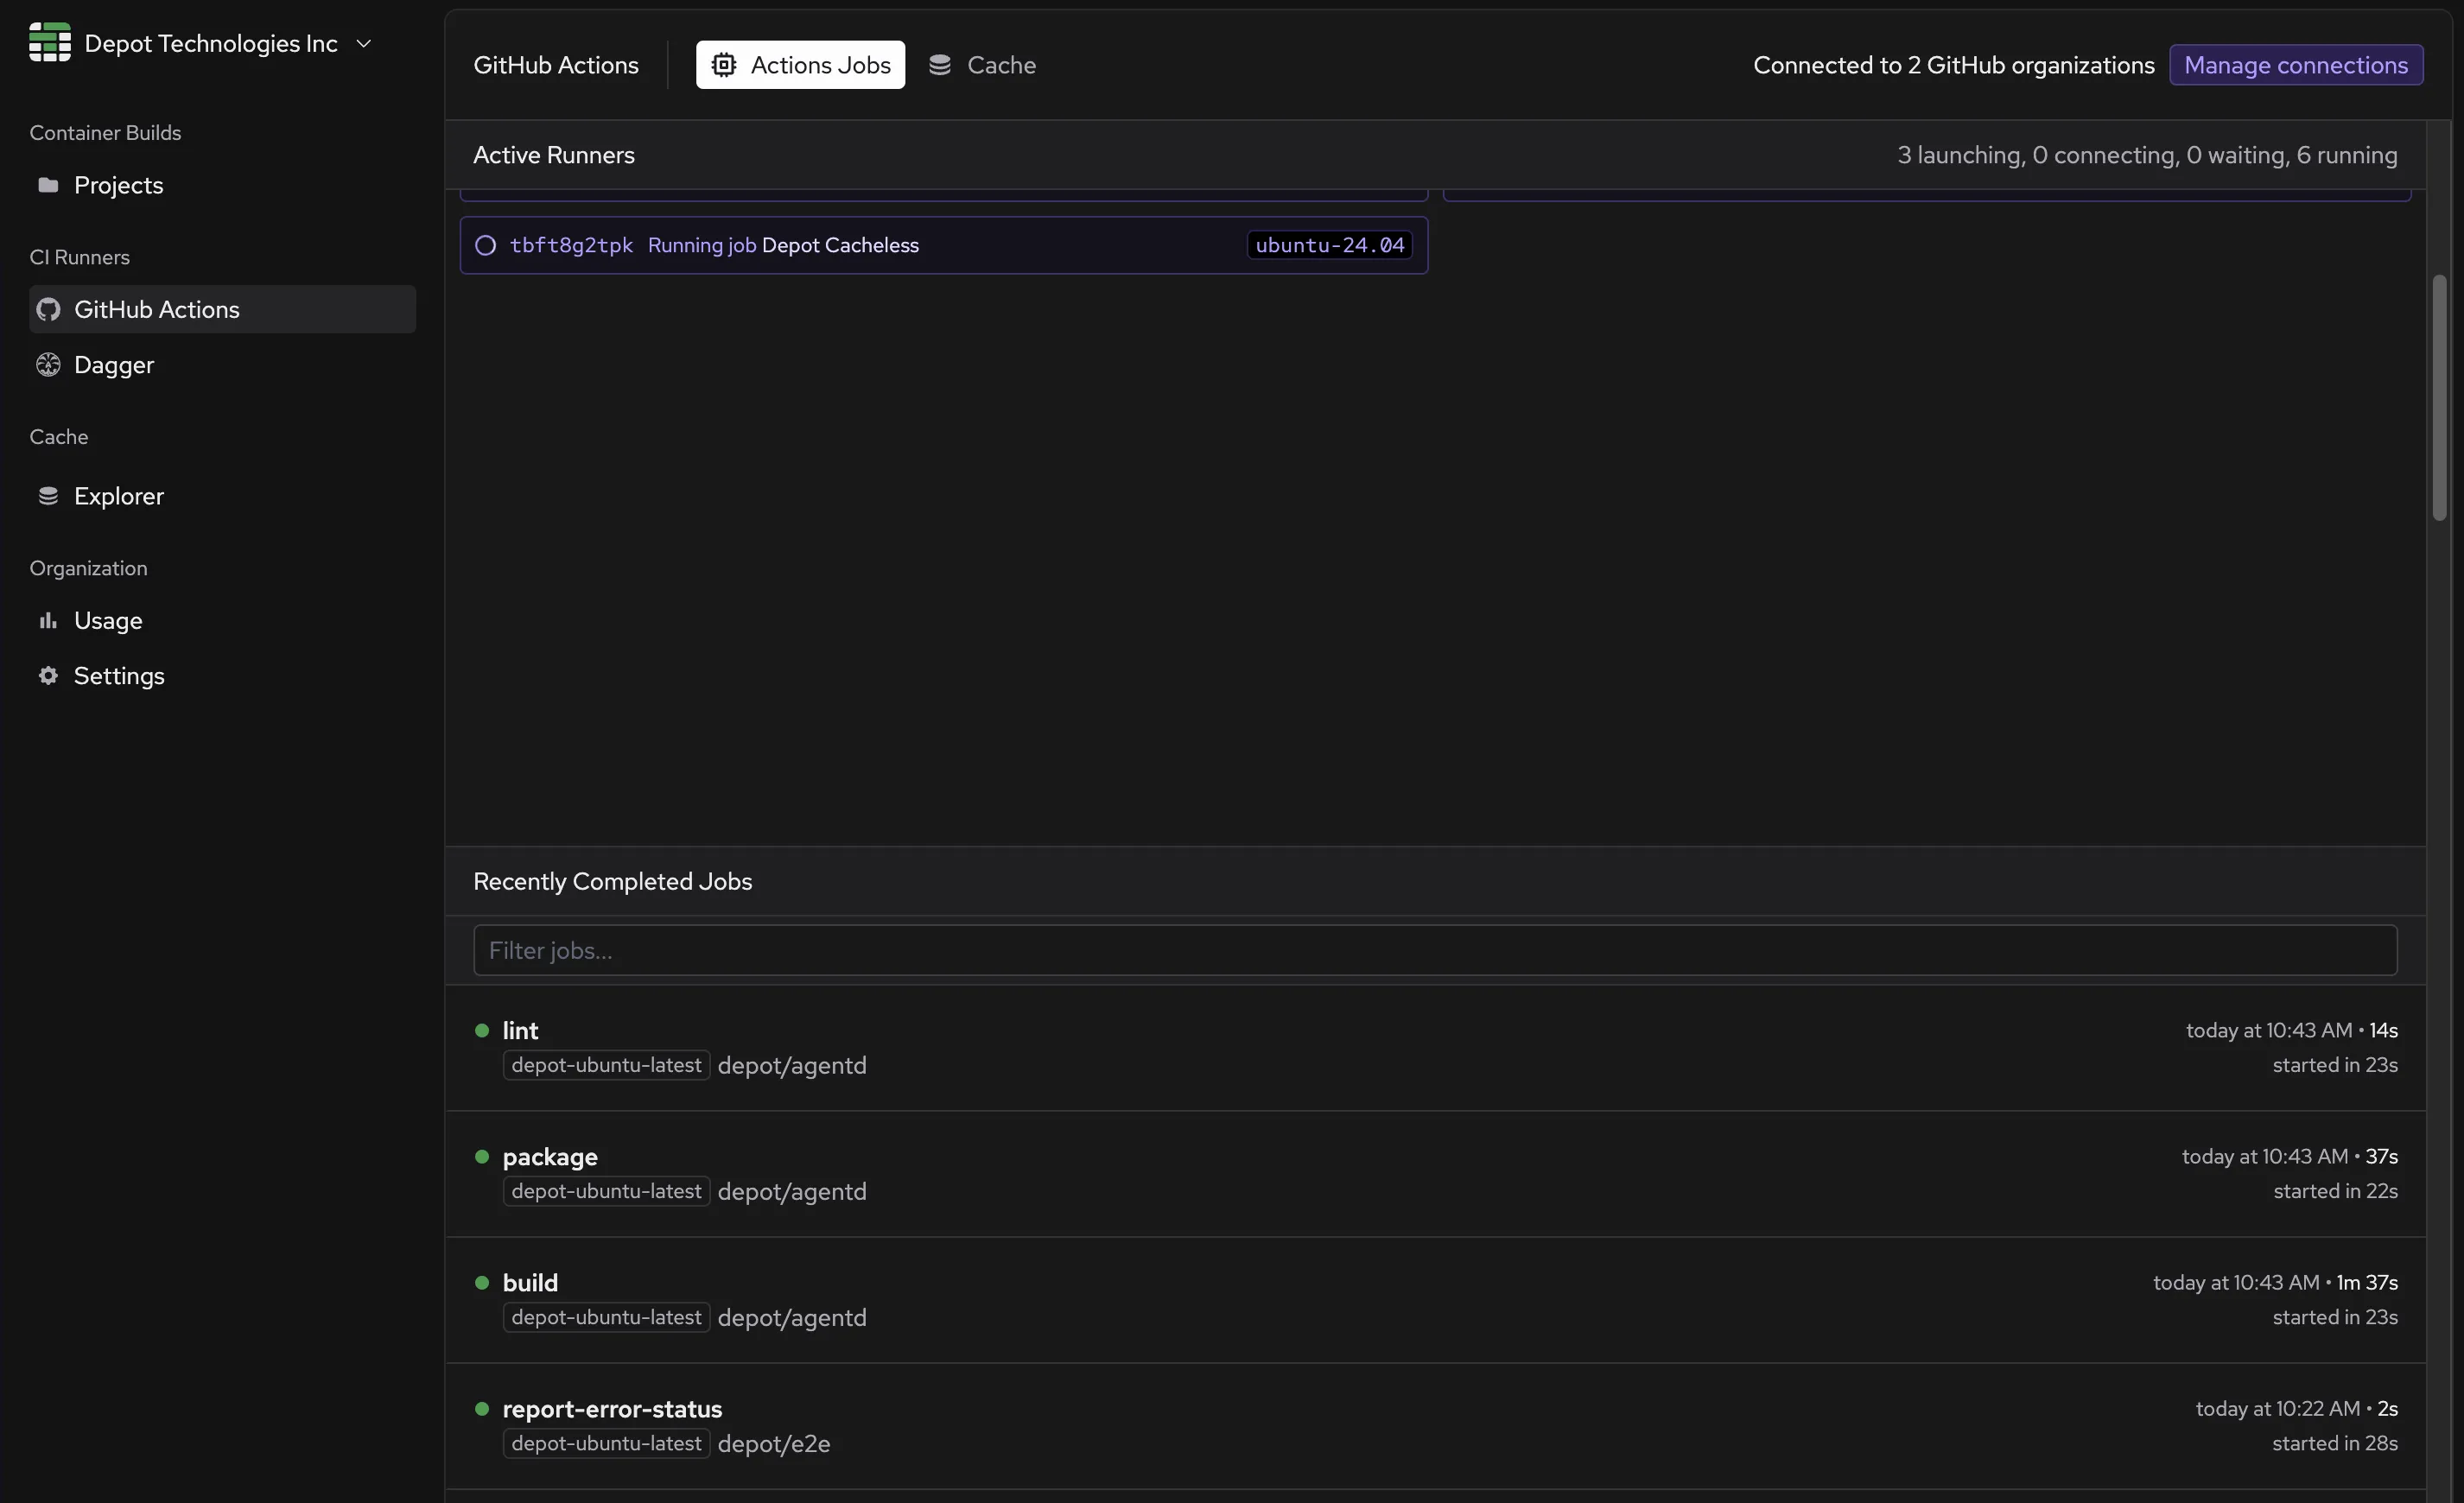Expand the report-error-status job entry
Screen dimensions: 2464x1503
click(x=612, y=1409)
